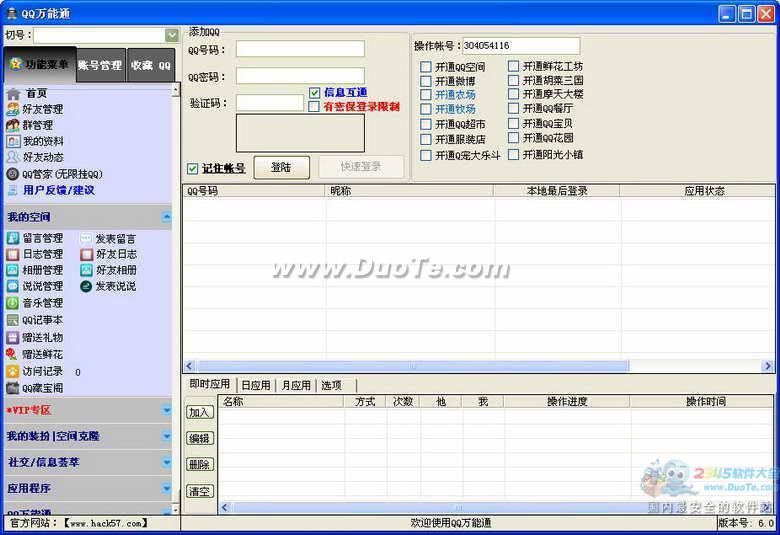
Task: Select the 日应用 tab
Action: pos(256,386)
